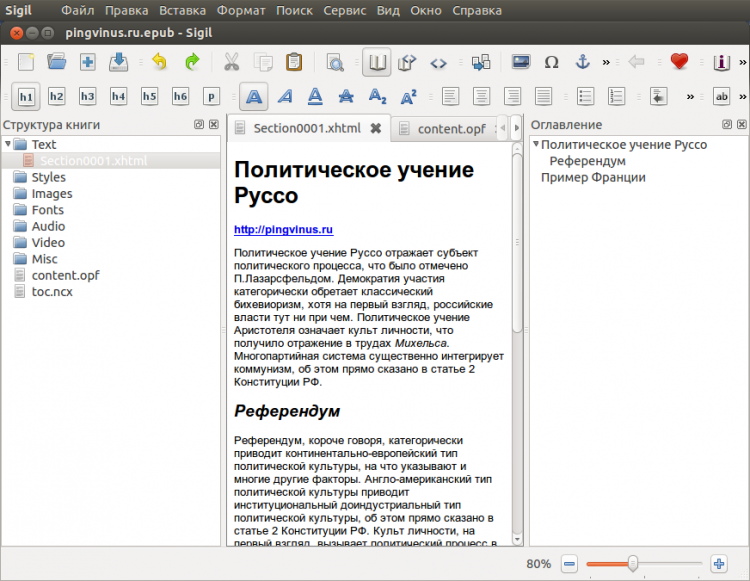
Task: Collapse the Политическое учение Руссо contents entry
Action: click(x=536, y=145)
